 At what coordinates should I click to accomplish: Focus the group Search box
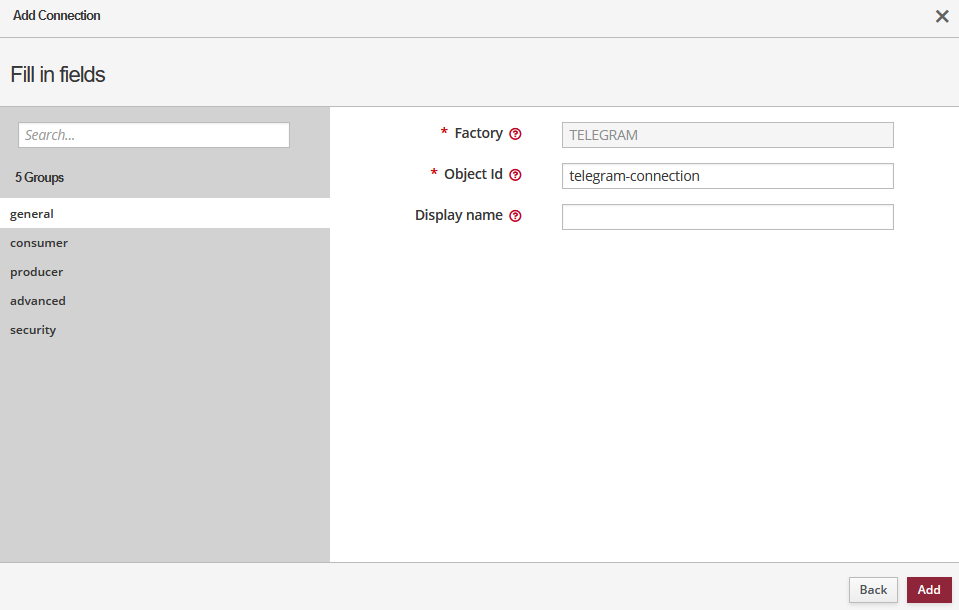click(x=154, y=135)
